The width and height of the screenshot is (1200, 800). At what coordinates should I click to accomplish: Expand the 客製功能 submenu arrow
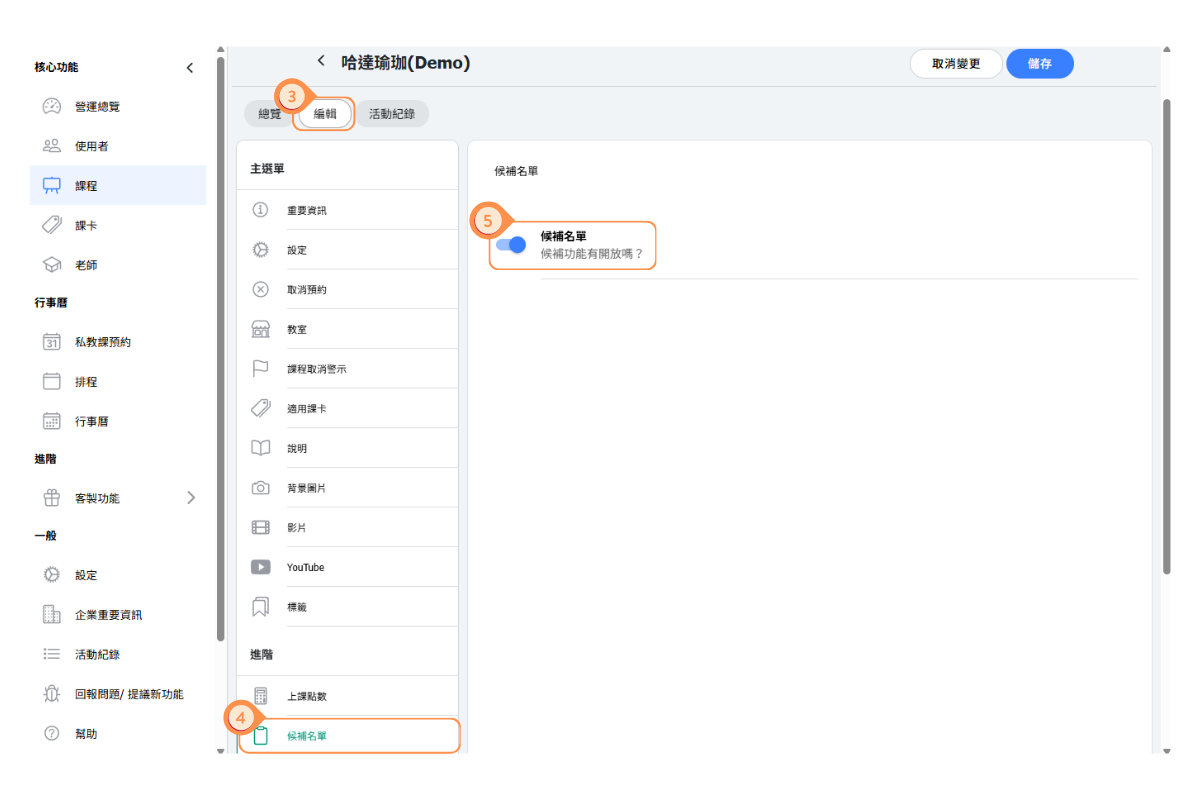pyautogui.click(x=191, y=498)
